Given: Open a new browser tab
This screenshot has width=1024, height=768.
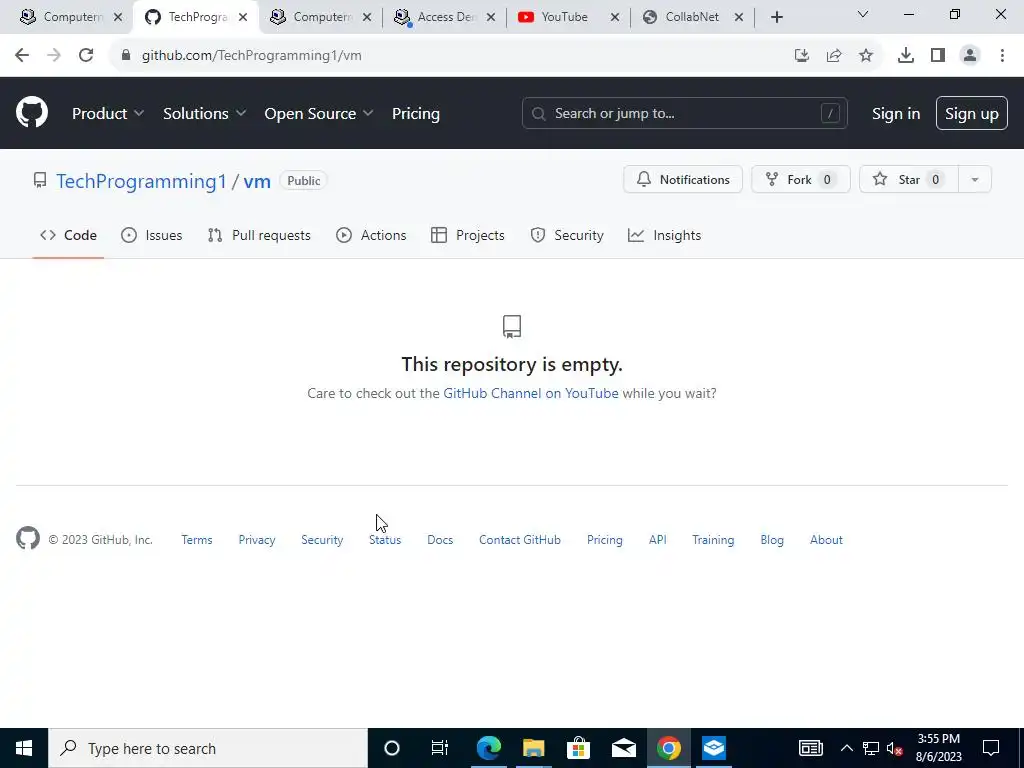Looking at the screenshot, I should (x=776, y=18).
